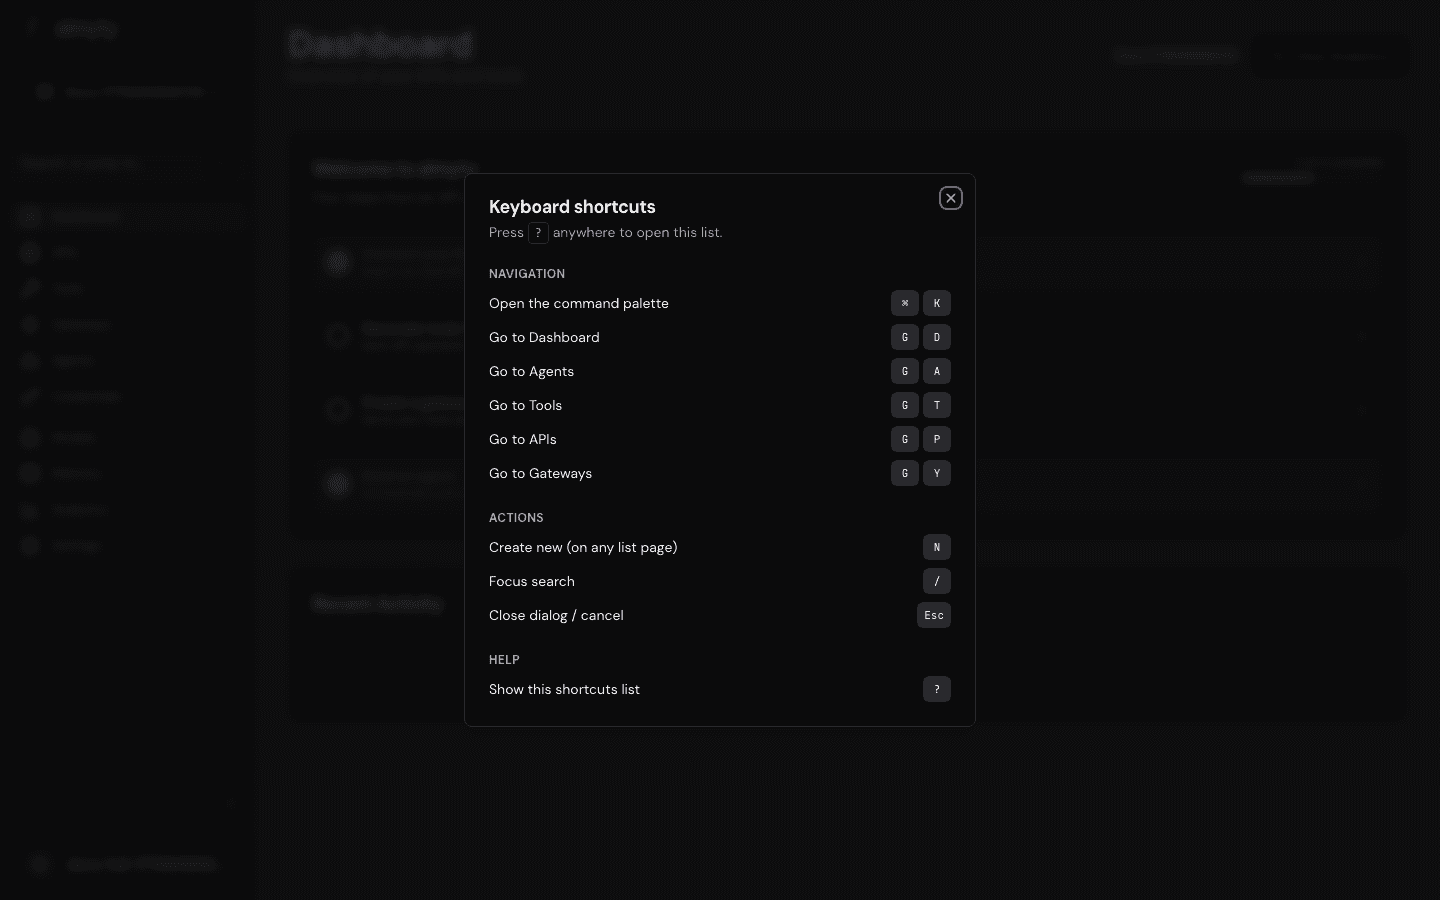Viewport: 1440px width, 900px height.
Task: Click the / key badge
Action: [937, 581]
